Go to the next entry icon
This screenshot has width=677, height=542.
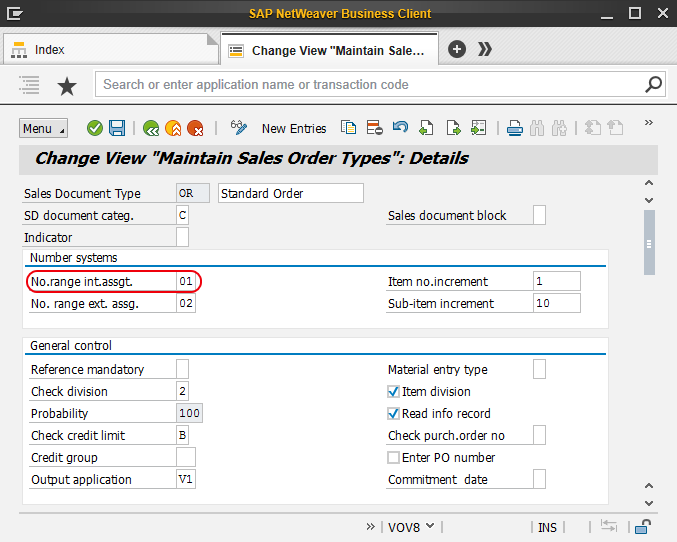(453, 128)
